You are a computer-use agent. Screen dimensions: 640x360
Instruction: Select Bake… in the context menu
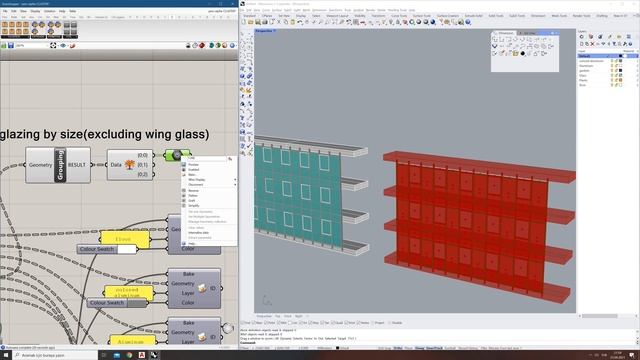tap(192, 175)
